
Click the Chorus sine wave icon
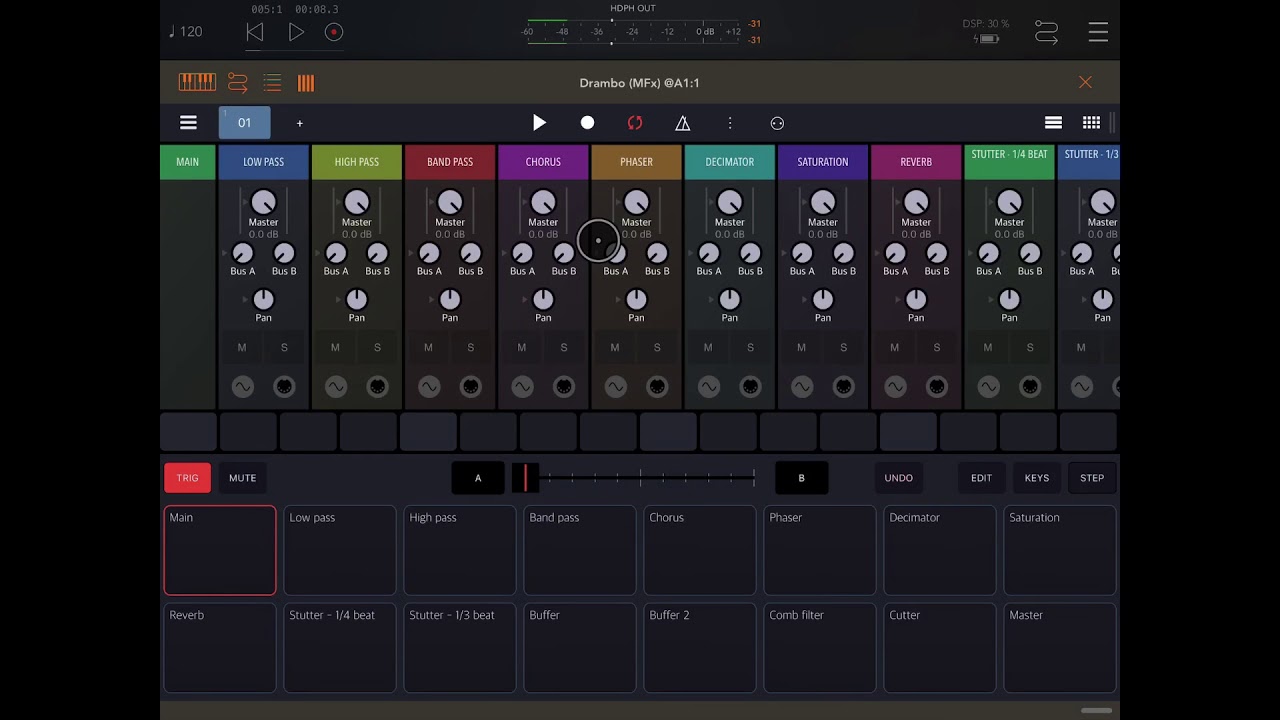[522, 387]
